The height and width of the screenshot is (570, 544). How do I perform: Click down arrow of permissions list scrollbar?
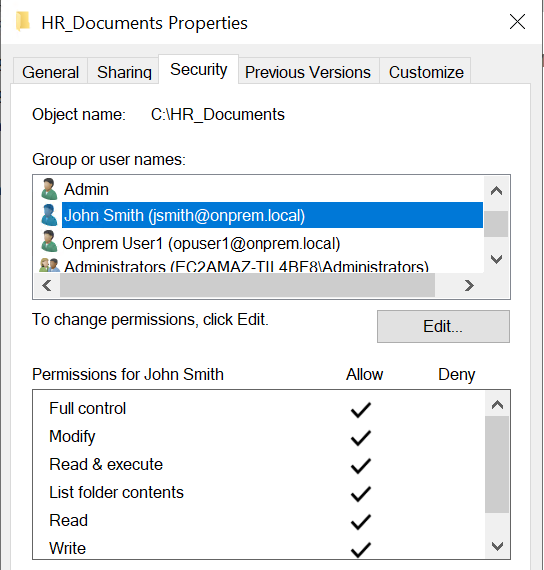point(497,545)
